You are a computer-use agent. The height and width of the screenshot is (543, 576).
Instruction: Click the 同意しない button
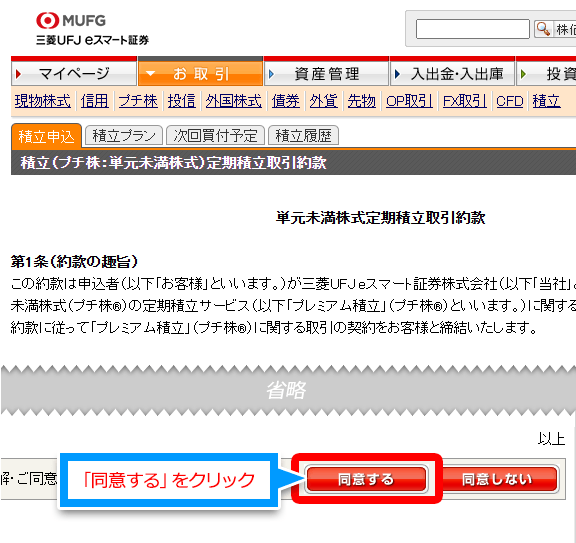pyautogui.click(x=497, y=479)
